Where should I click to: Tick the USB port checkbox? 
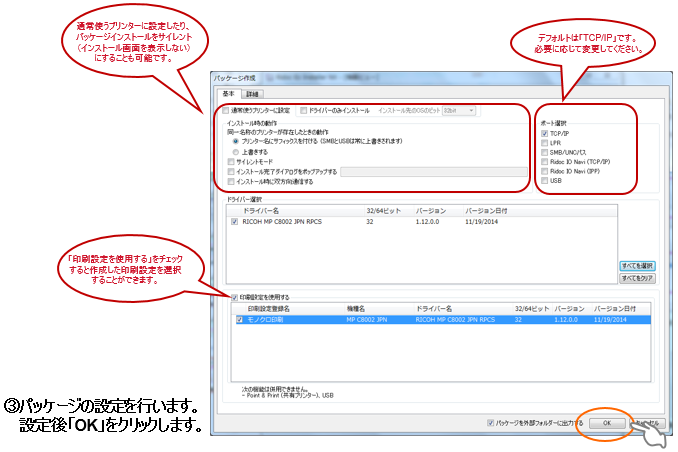pos(545,183)
